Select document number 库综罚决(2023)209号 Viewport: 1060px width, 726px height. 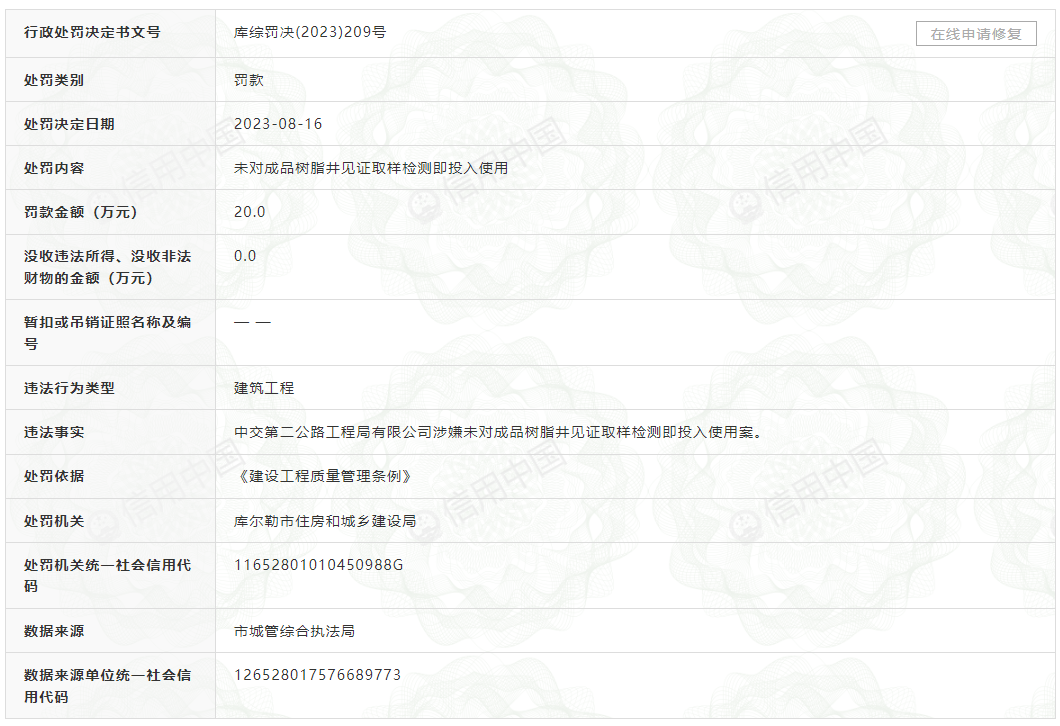coord(310,32)
